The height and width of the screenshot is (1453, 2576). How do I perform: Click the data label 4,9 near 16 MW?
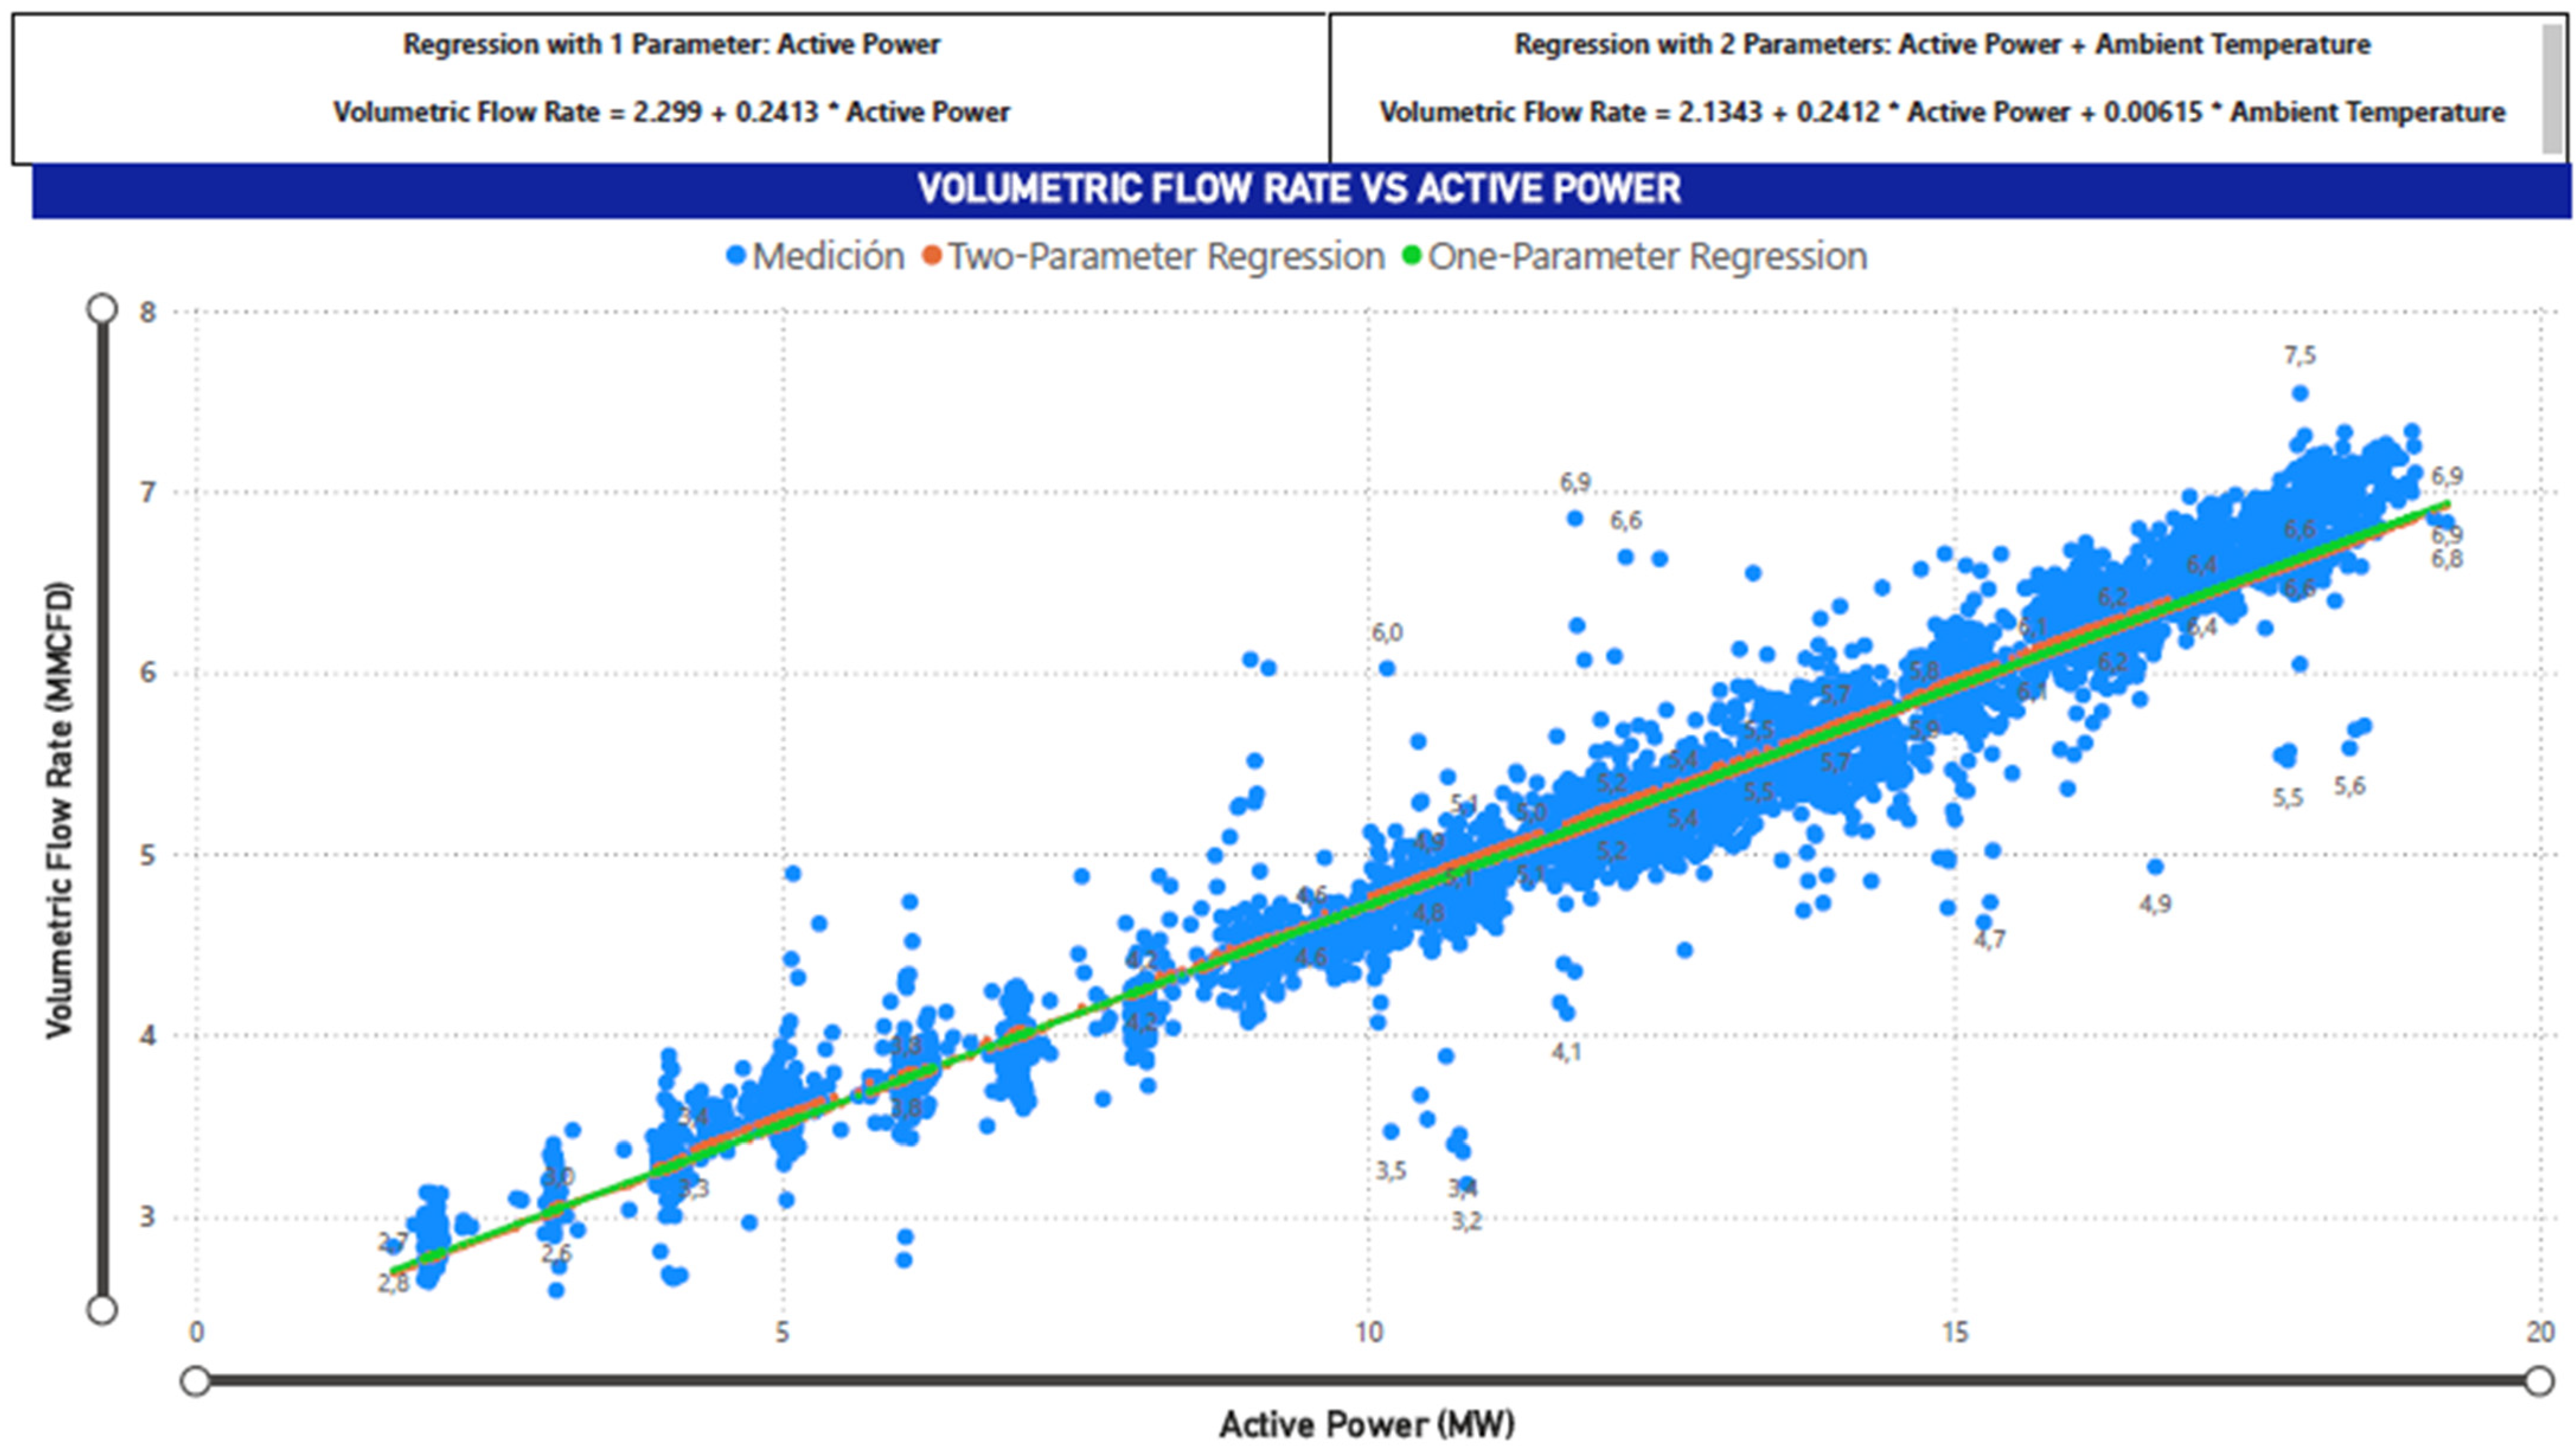pos(2155,904)
